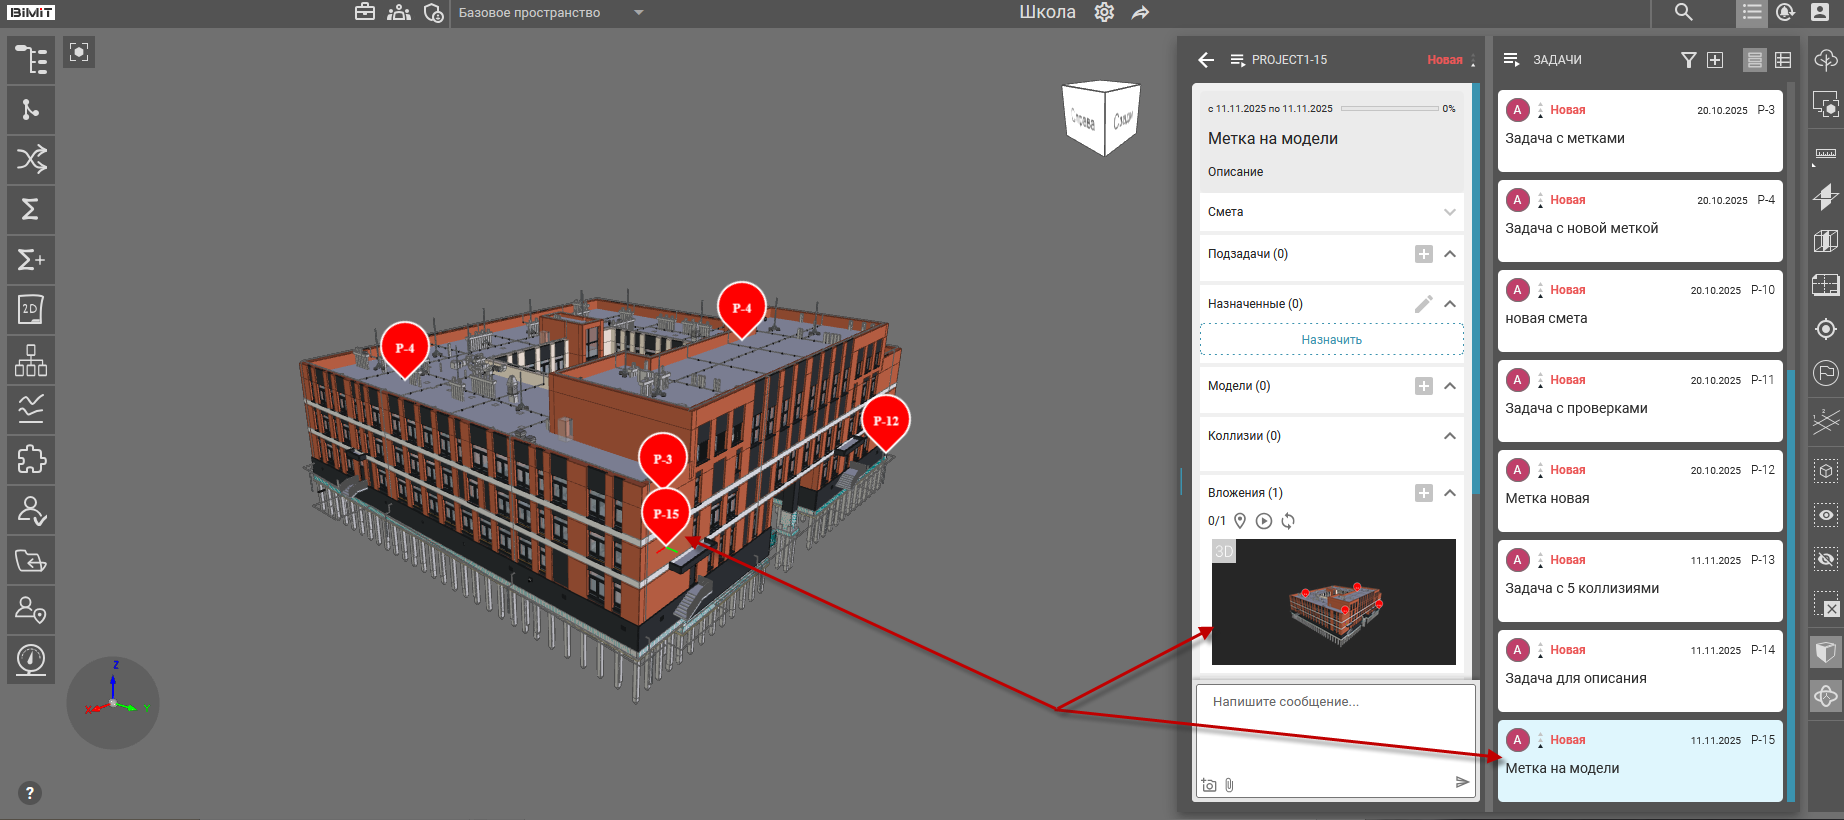Open the 2D drawings tool
This screenshot has height=820, width=1844.
31,310
